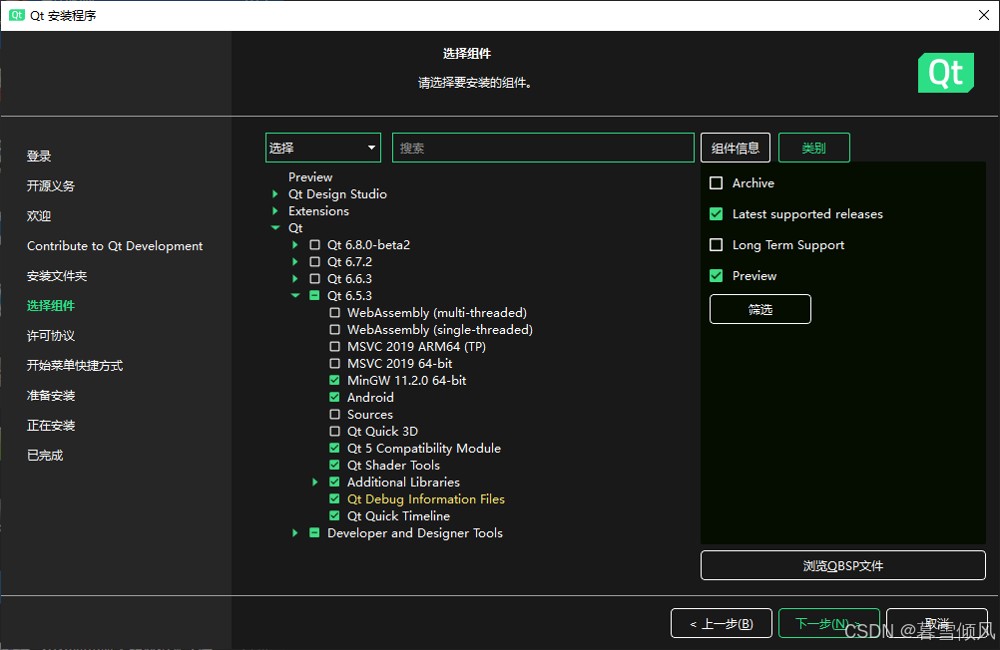The height and width of the screenshot is (650, 1000).
Task: Check the Qt Quick 3D checkbox
Action: click(x=334, y=431)
